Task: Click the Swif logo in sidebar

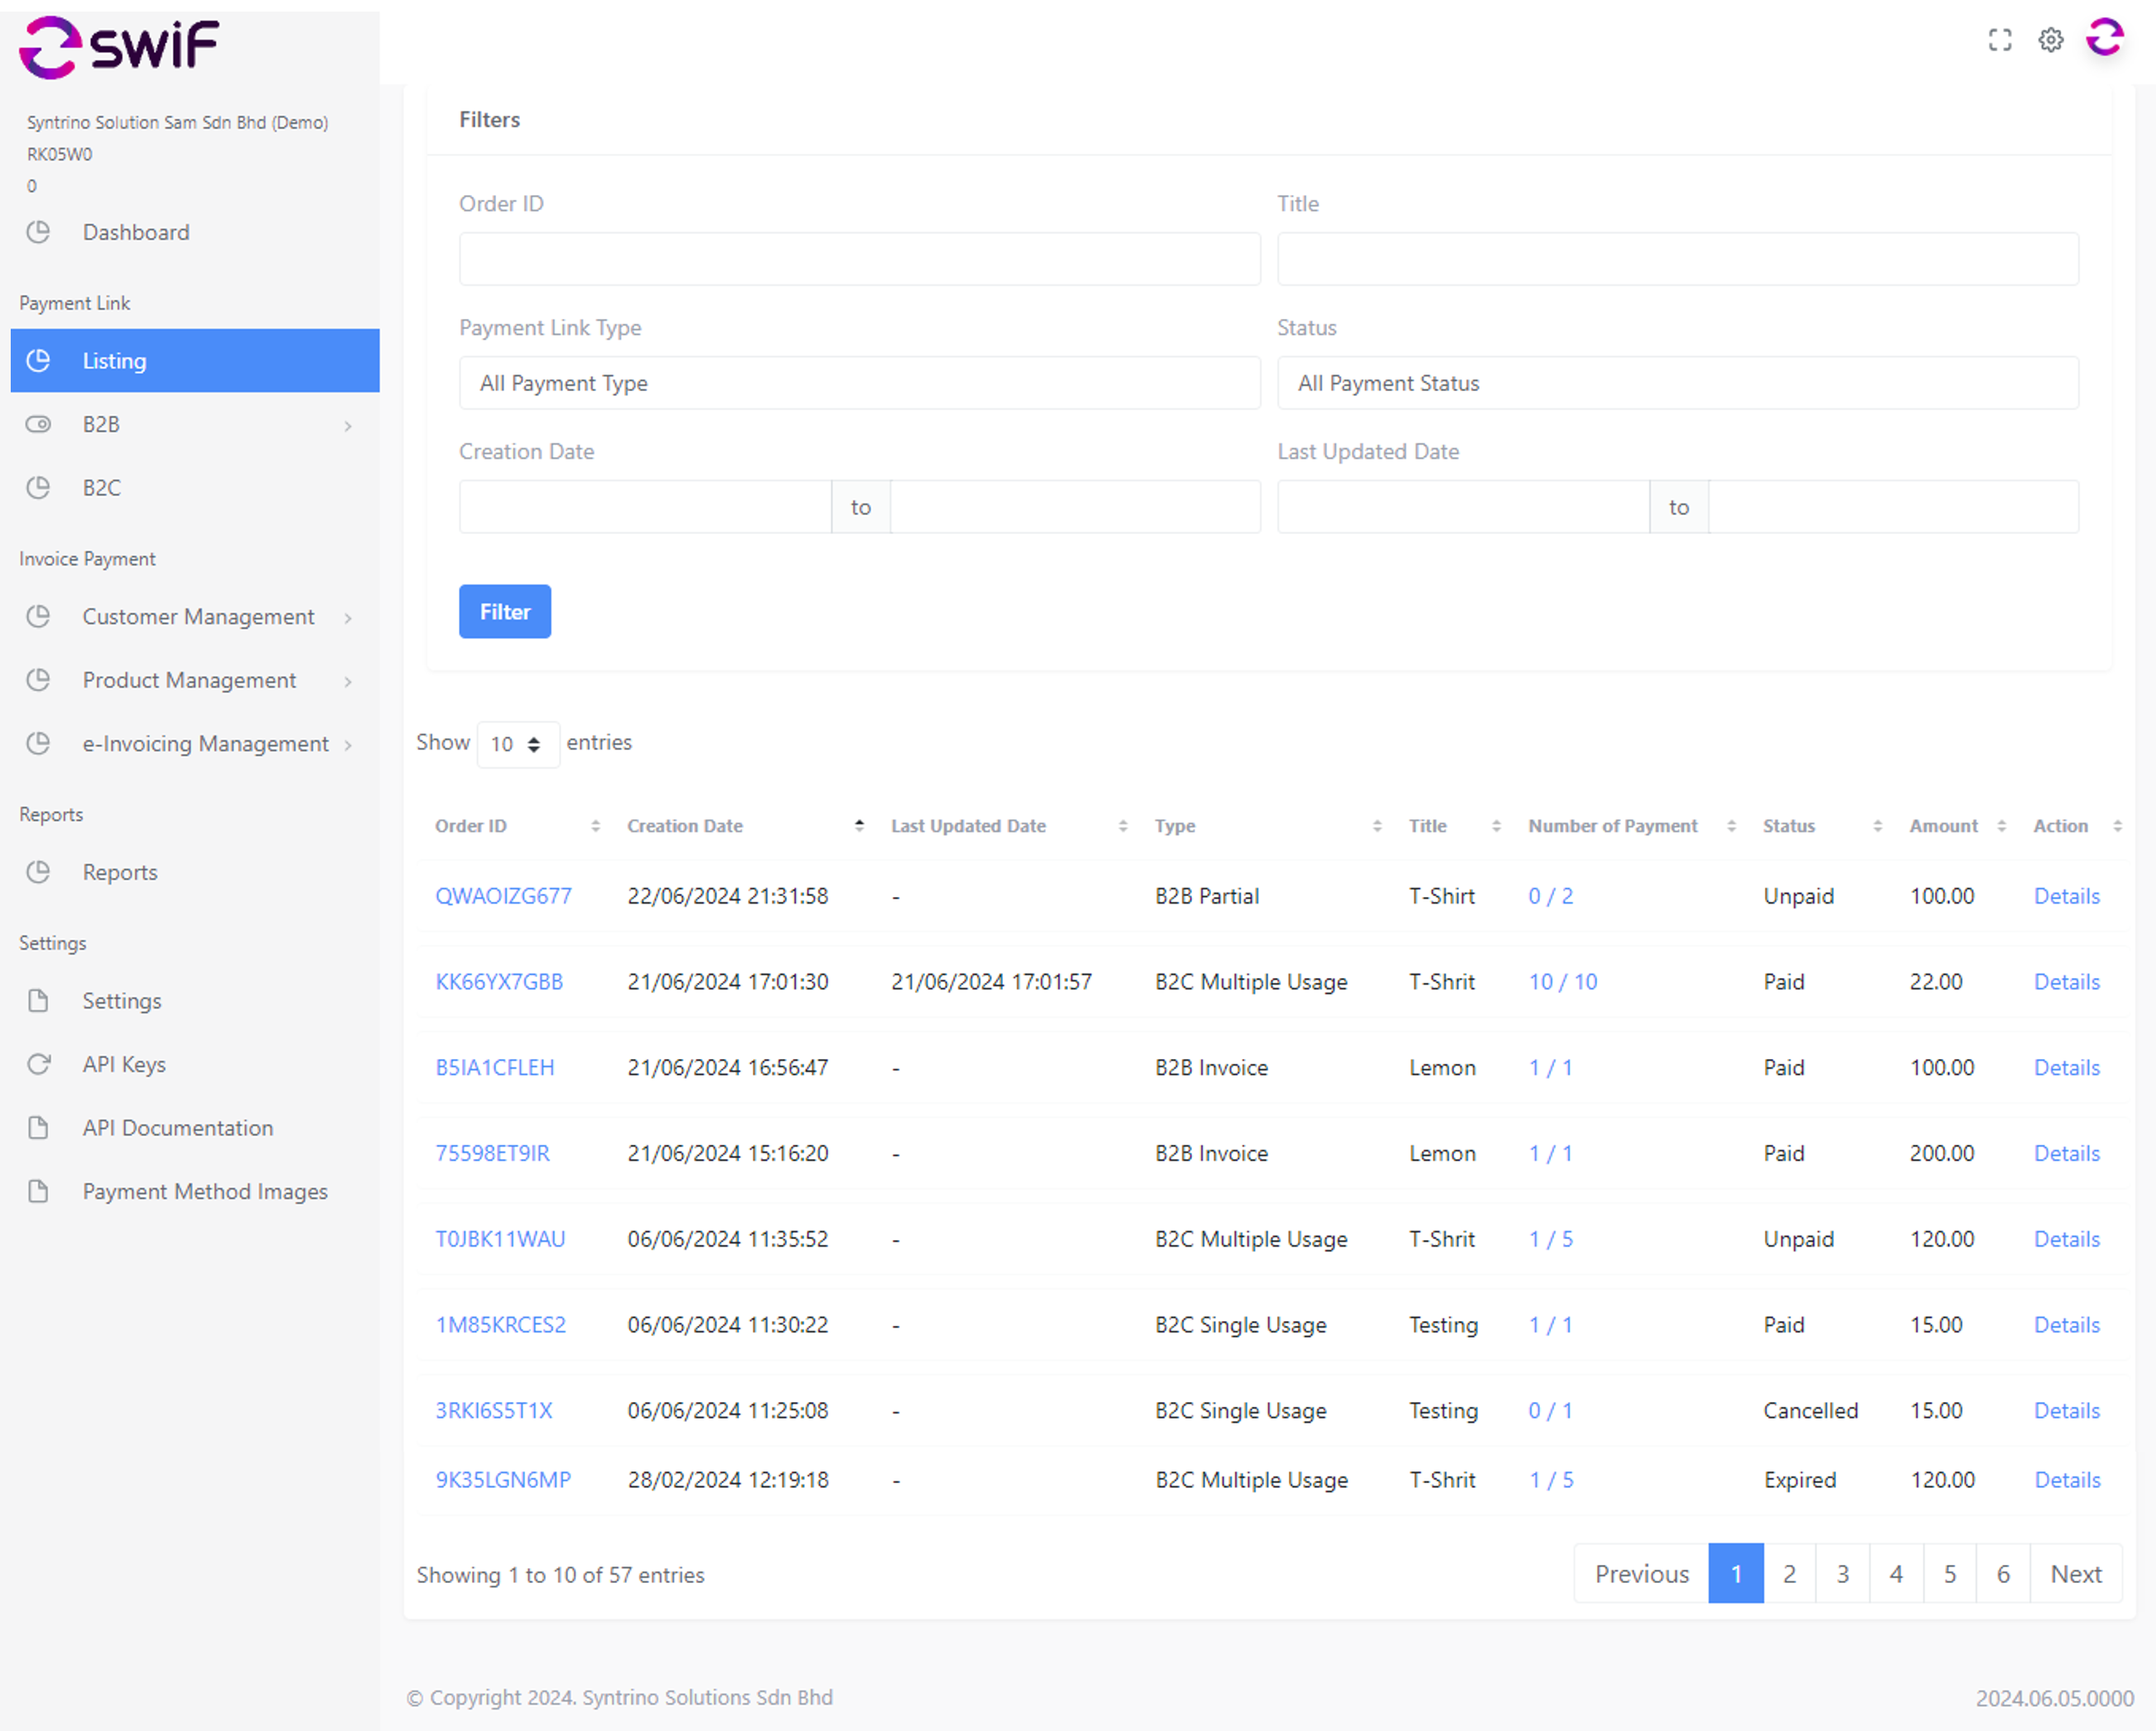Action: [119, 46]
